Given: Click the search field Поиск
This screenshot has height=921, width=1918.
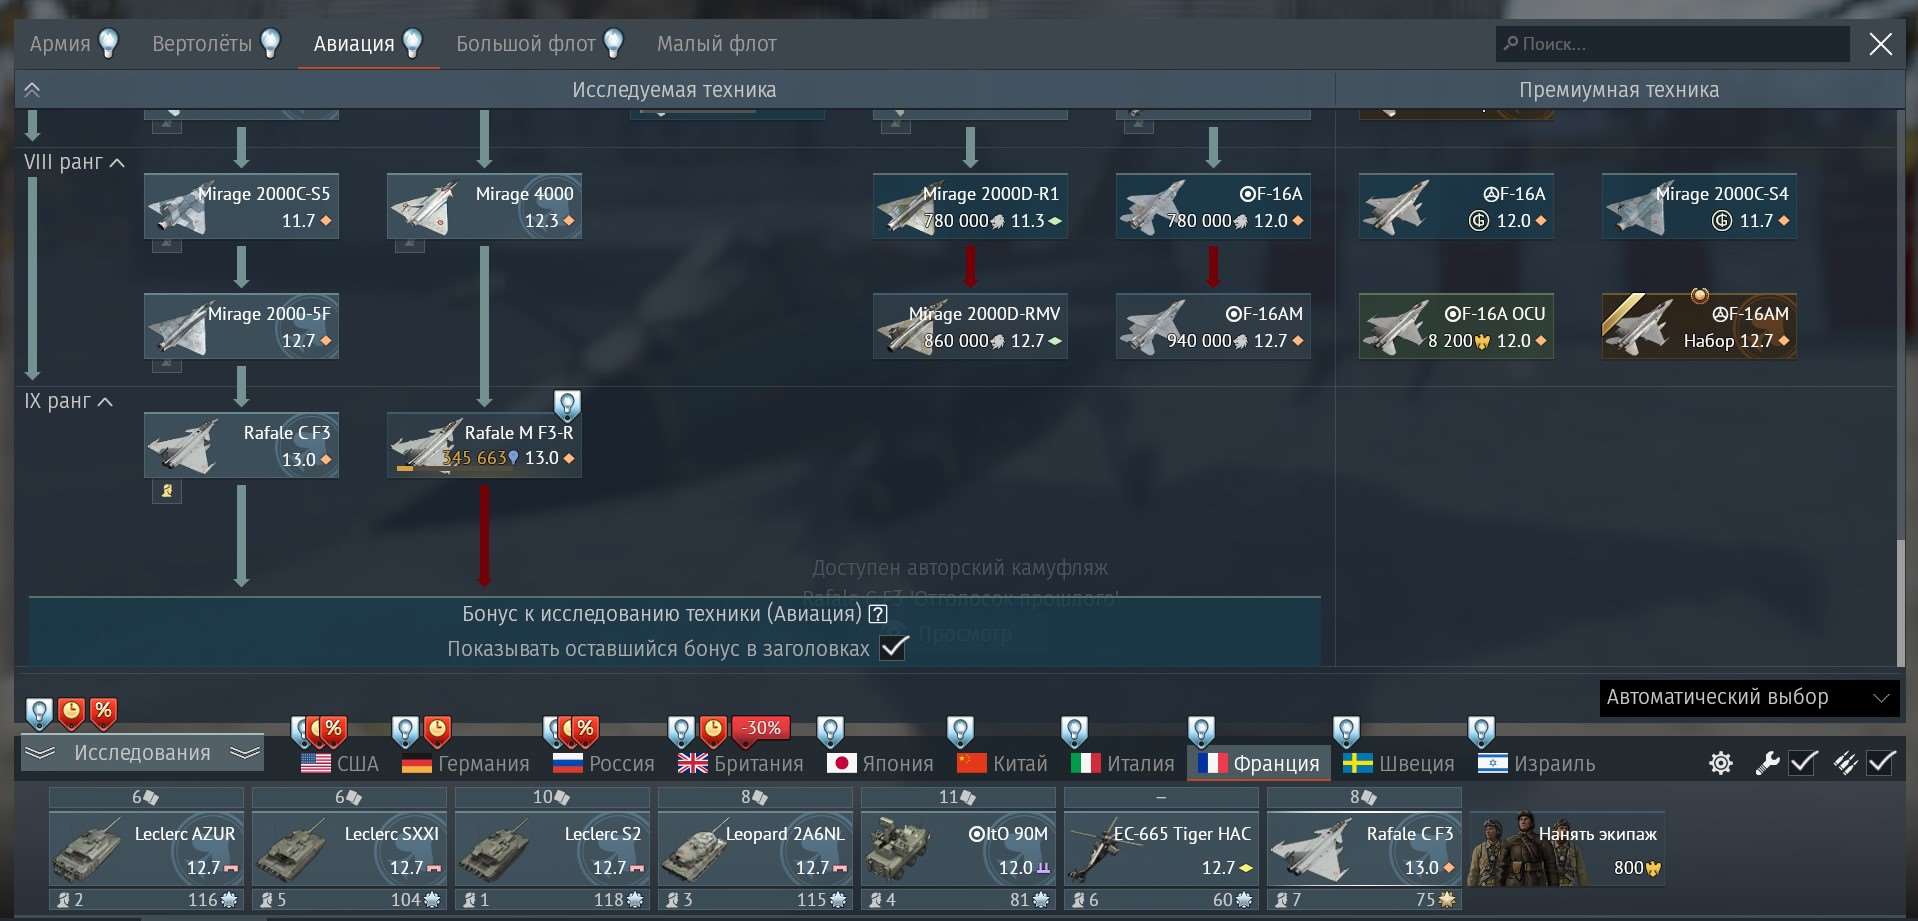Looking at the screenshot, I should [x=1672, y=44].
